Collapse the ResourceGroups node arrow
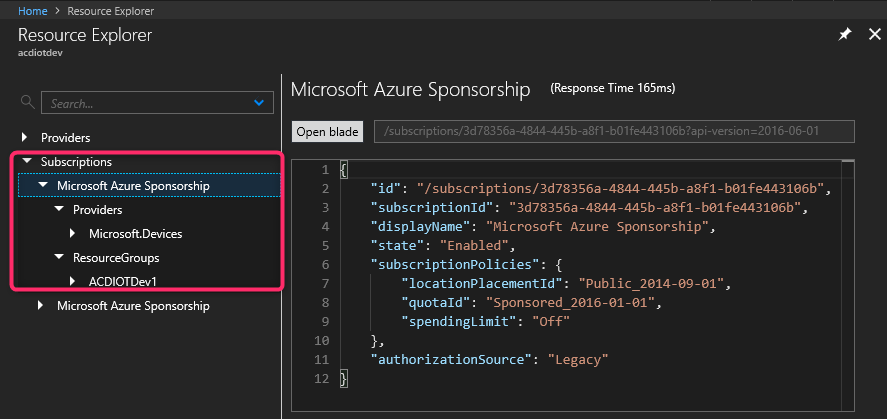This screenshot has height=419, width=887. click(x=58, y=258)
